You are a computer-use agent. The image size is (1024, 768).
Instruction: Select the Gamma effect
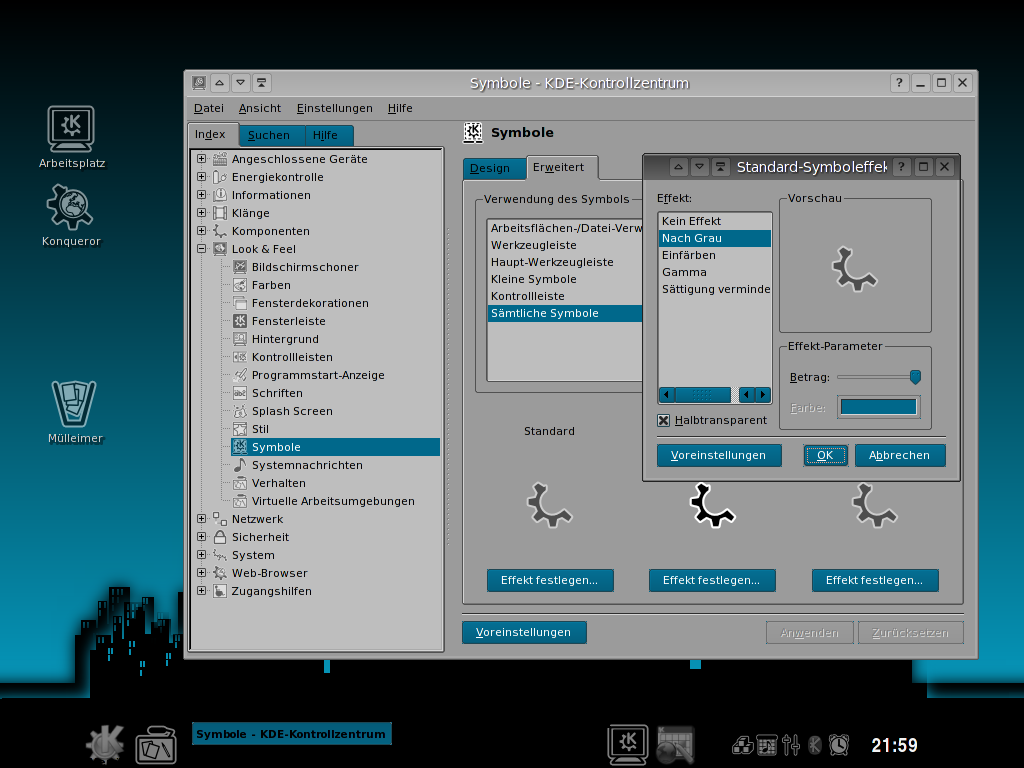pyautogui.click(x=714, y=272)
